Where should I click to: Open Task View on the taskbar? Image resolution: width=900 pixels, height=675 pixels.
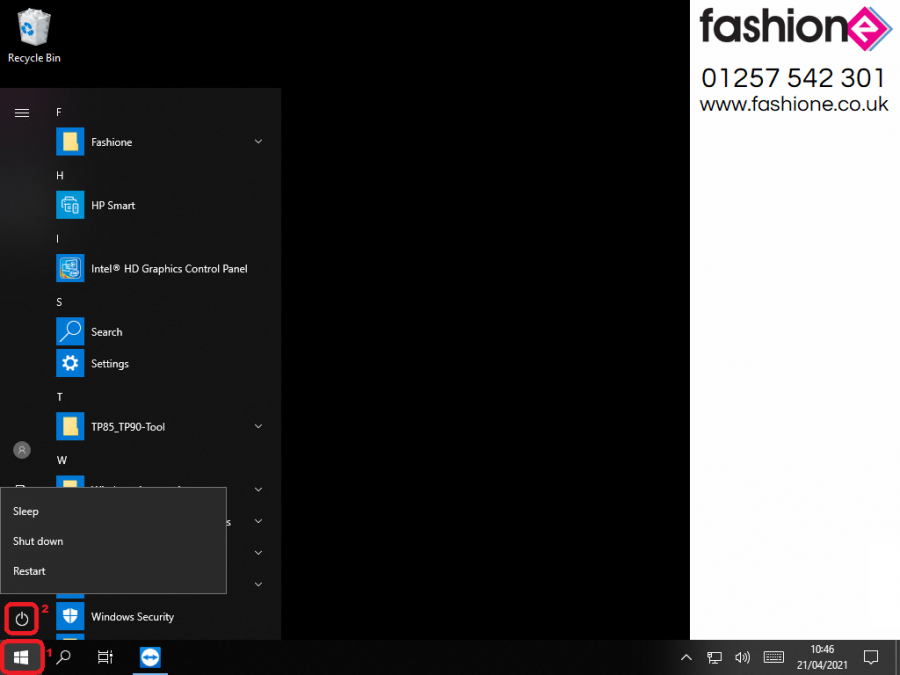point(105,657)
